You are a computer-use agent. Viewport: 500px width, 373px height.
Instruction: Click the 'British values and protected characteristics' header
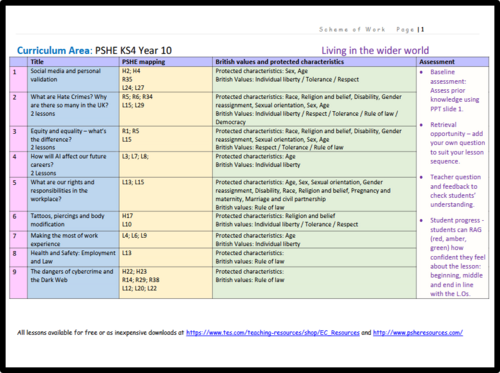click(x=279, y=62)
